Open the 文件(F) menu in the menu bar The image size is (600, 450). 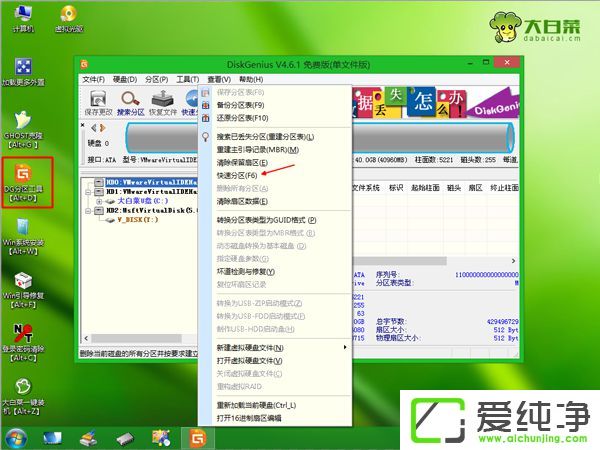click(93, 78)
